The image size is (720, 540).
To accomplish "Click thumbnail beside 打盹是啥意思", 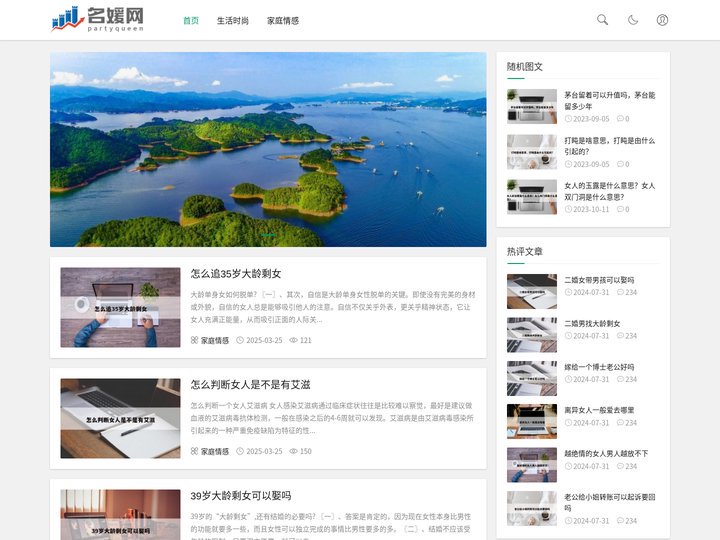I will tap(532, 152).
